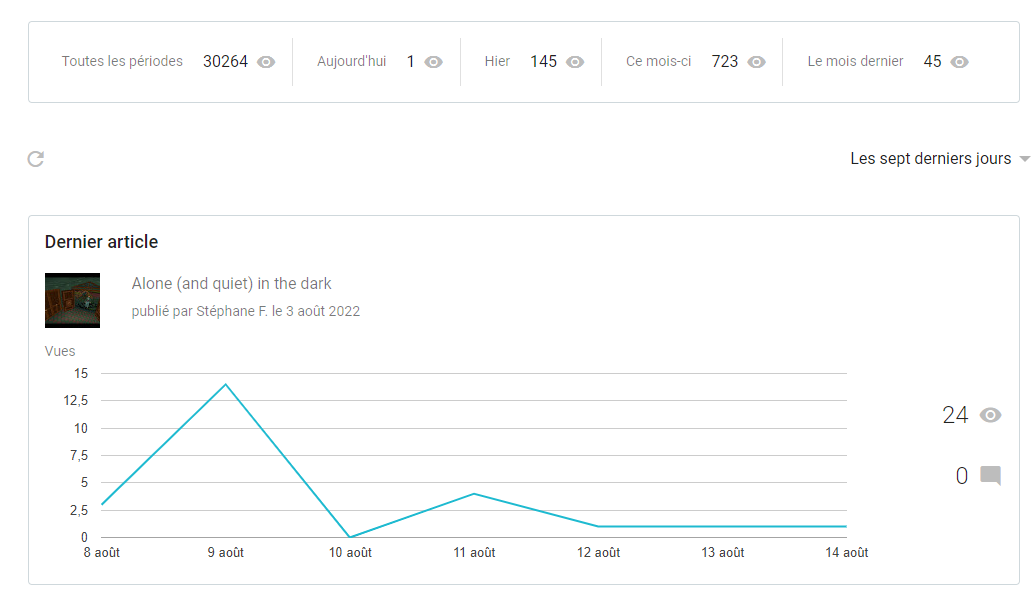This screenshot has height=594, width=1035.
Task: Click the eye icon next to Aujourd'hui count
Action: [434, 62]
